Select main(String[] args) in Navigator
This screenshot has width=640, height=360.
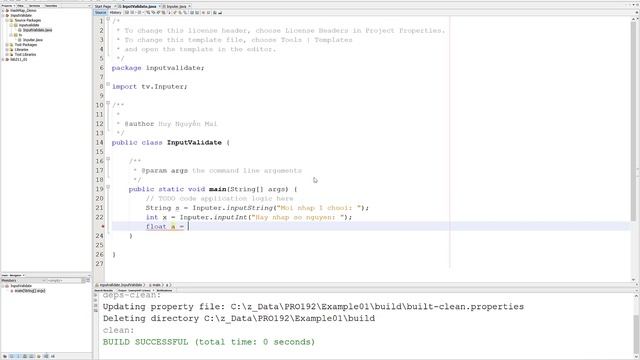pos(30,291)
